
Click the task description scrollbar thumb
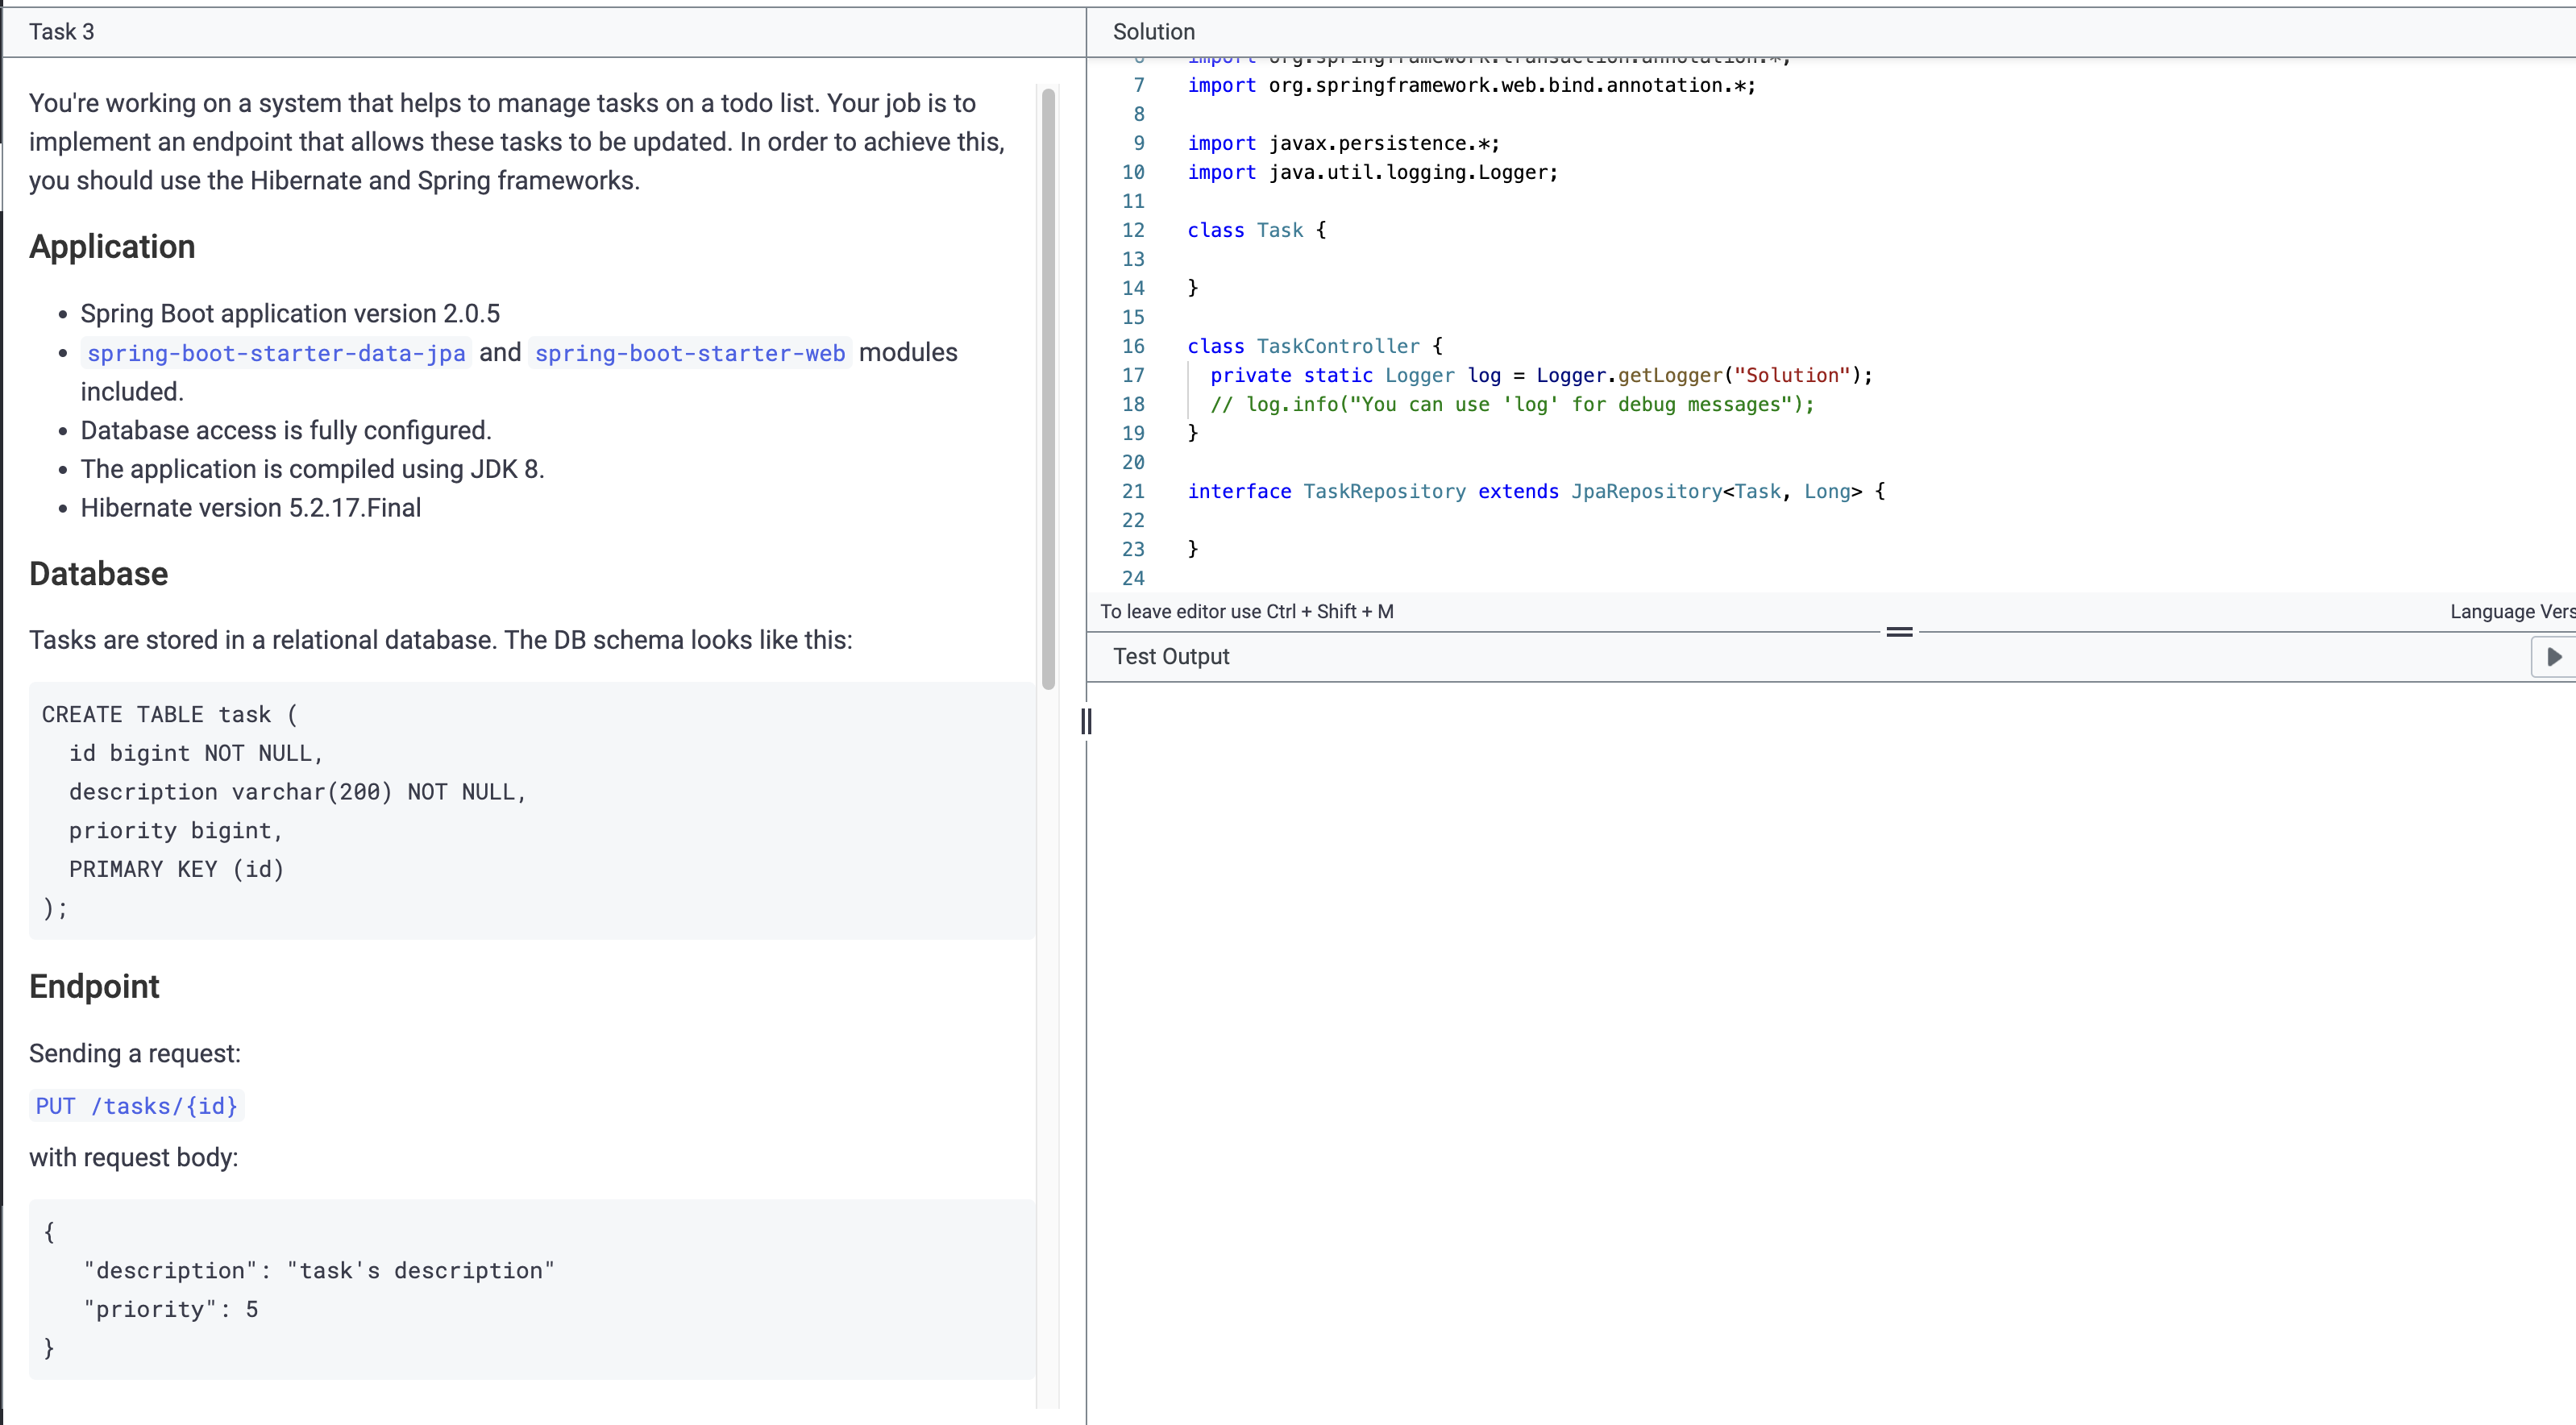pyautogui.click(x=1048, y=388)
